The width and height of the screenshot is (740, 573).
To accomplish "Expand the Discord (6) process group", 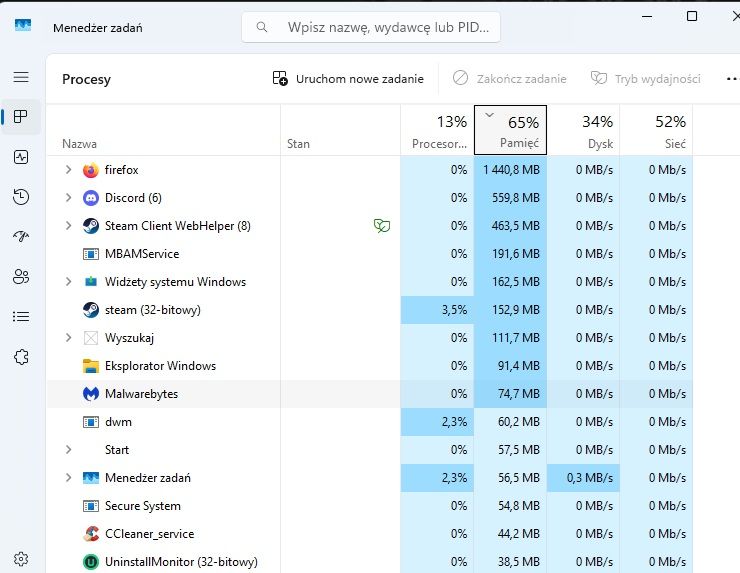I will coord(68,197).
